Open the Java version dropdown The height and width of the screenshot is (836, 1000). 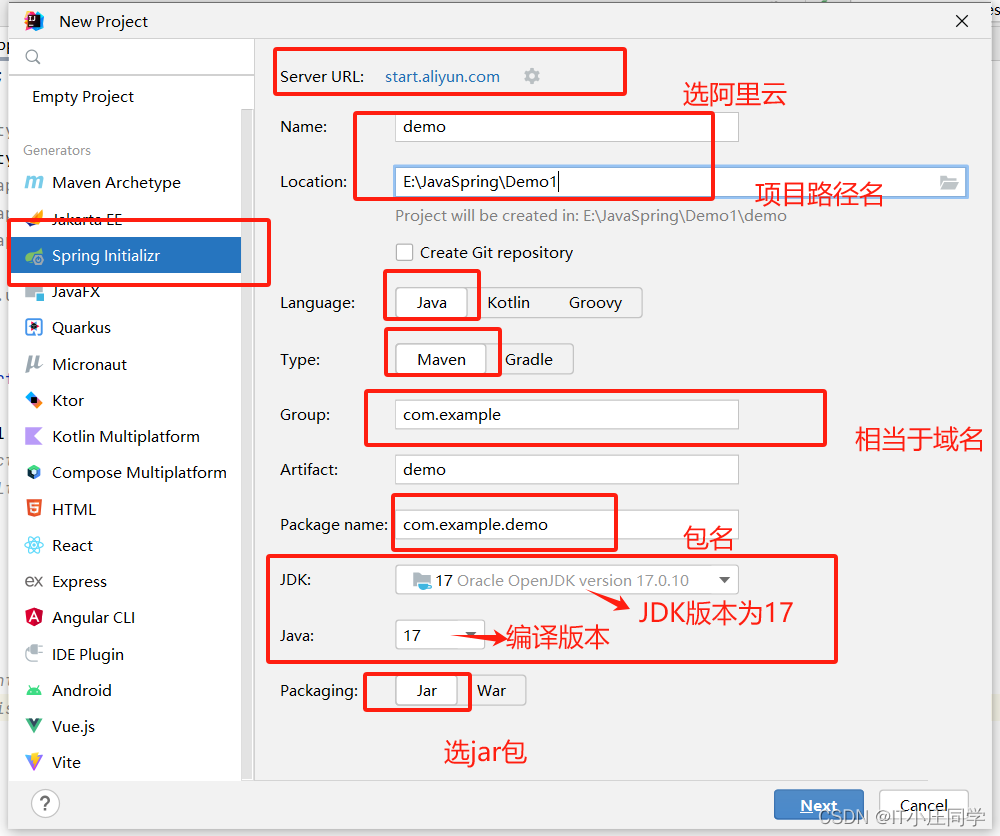tap(439, 635)
